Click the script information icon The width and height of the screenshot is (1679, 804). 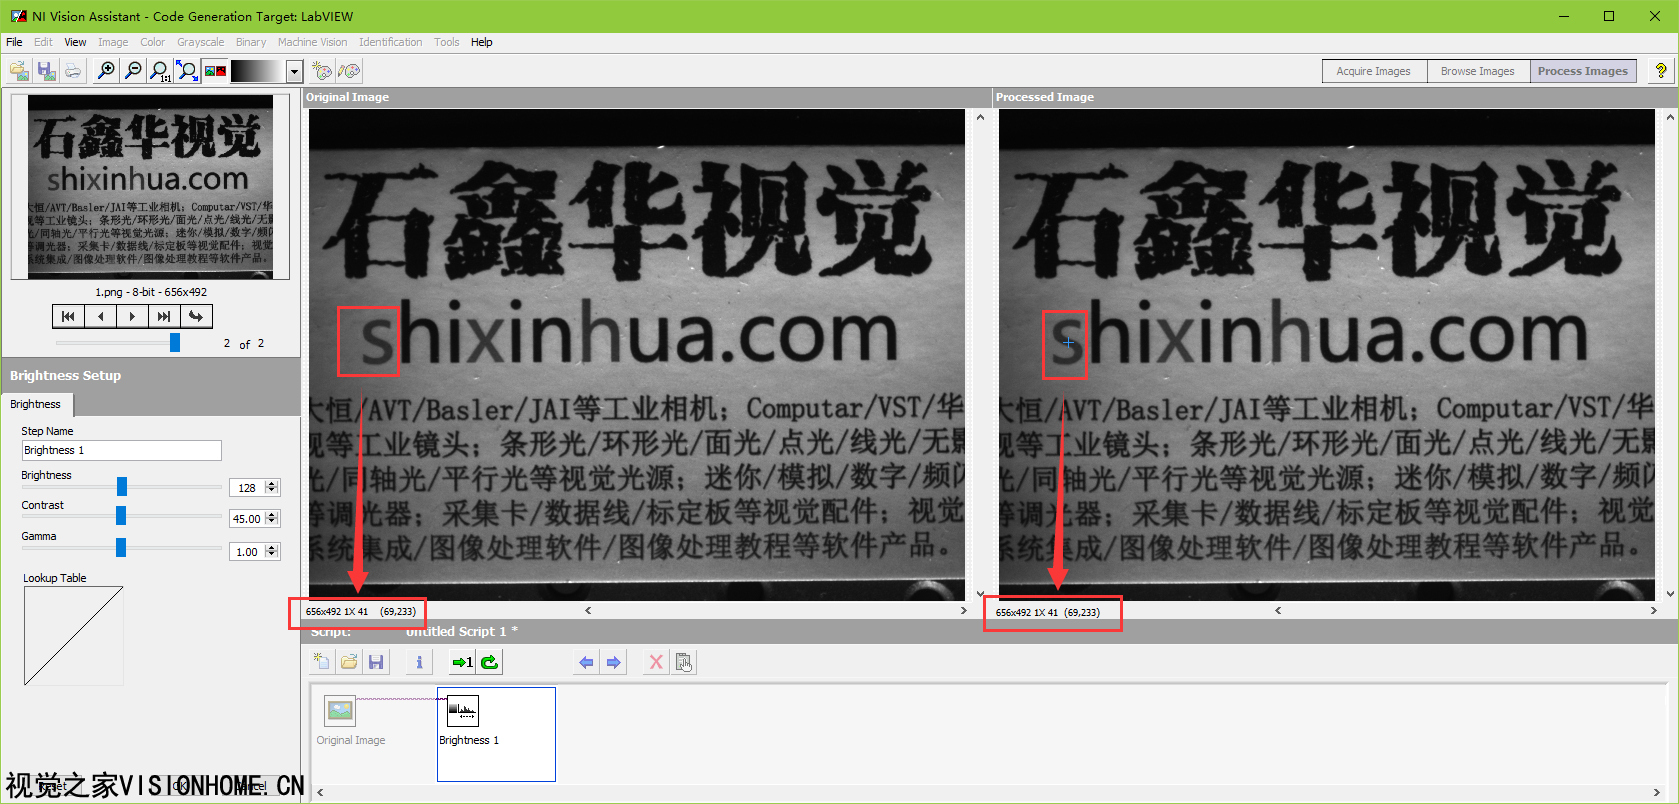tap(419, 662)
